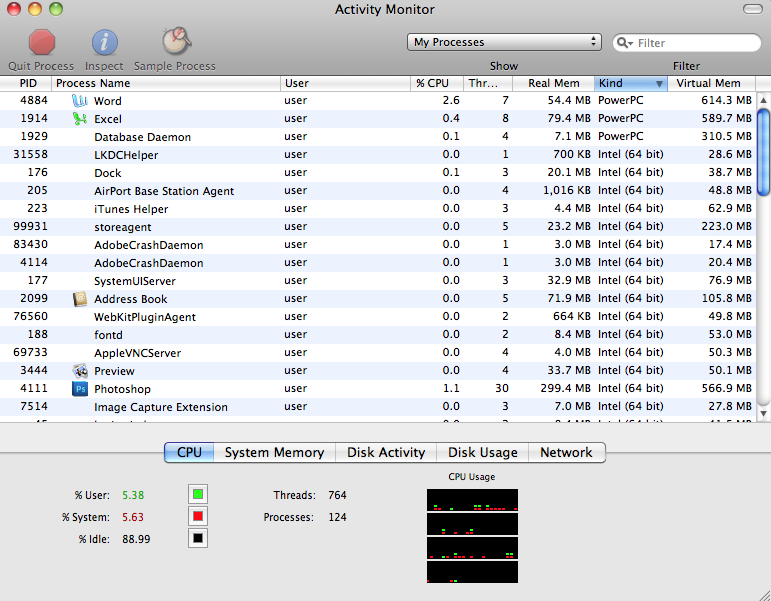Click the % User value 5.38
Viewport: 771px width, 601px height.
(x=133, y=495)
